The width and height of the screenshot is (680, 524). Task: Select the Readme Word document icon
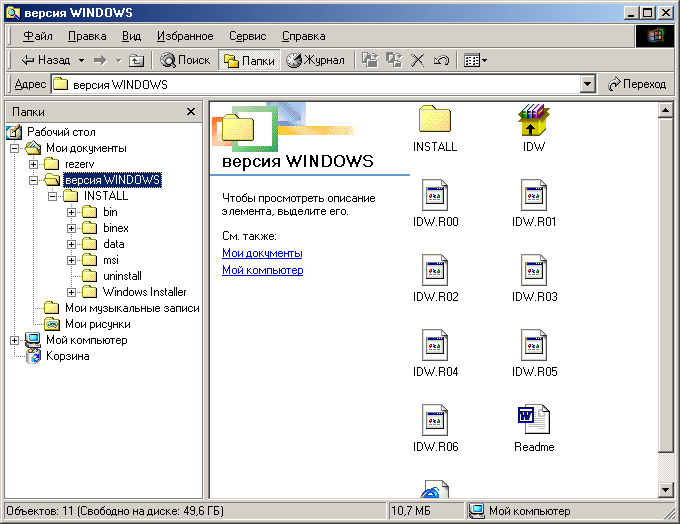tap(533, 419)
